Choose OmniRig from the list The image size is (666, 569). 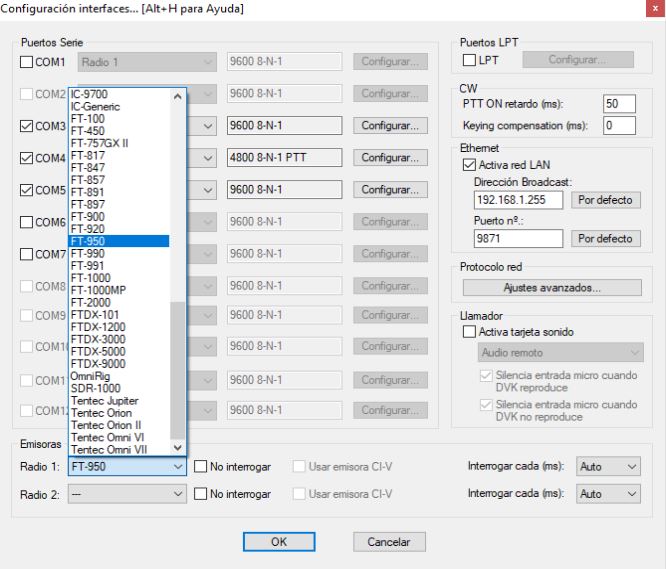(119, 376)
